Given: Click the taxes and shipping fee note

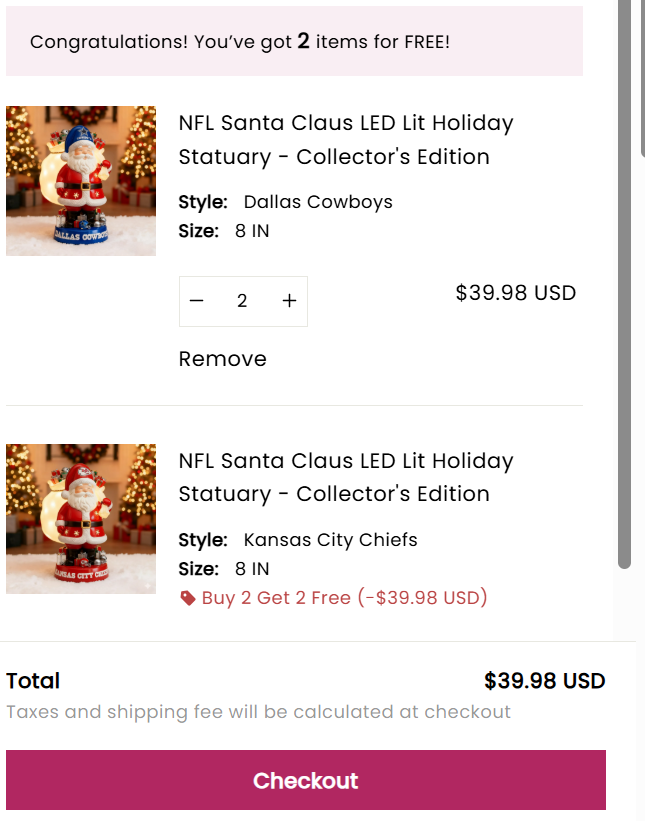Looking at the screenshot, I should click(258, 712).
